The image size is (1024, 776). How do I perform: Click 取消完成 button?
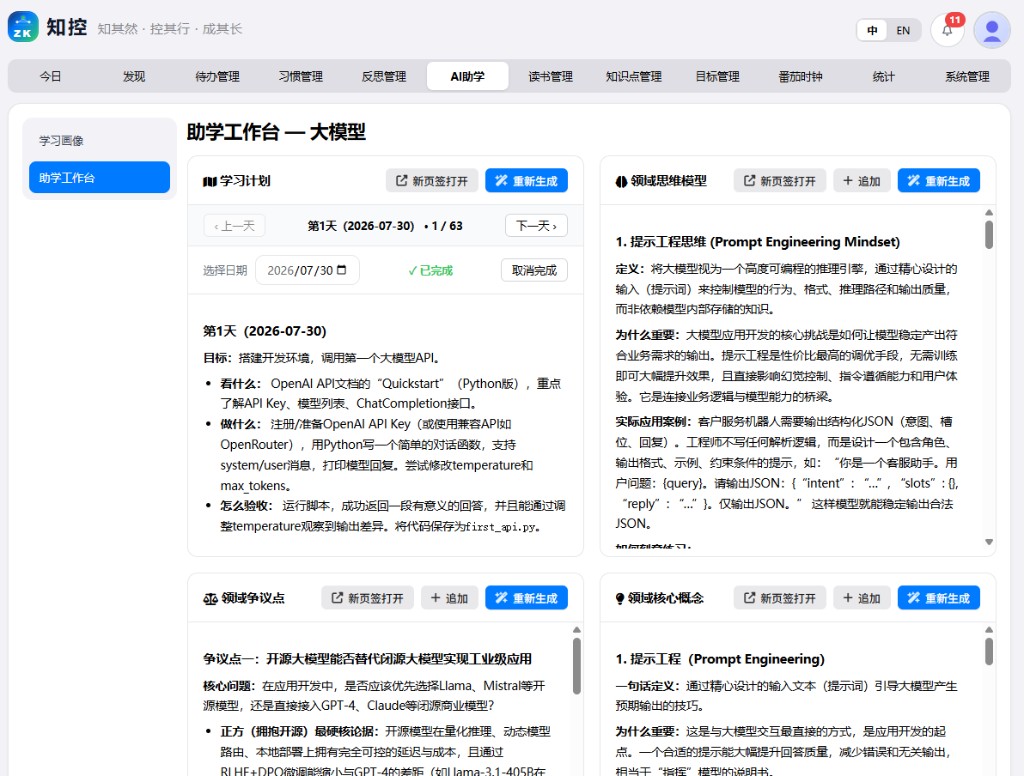click(x=534, y=270)
